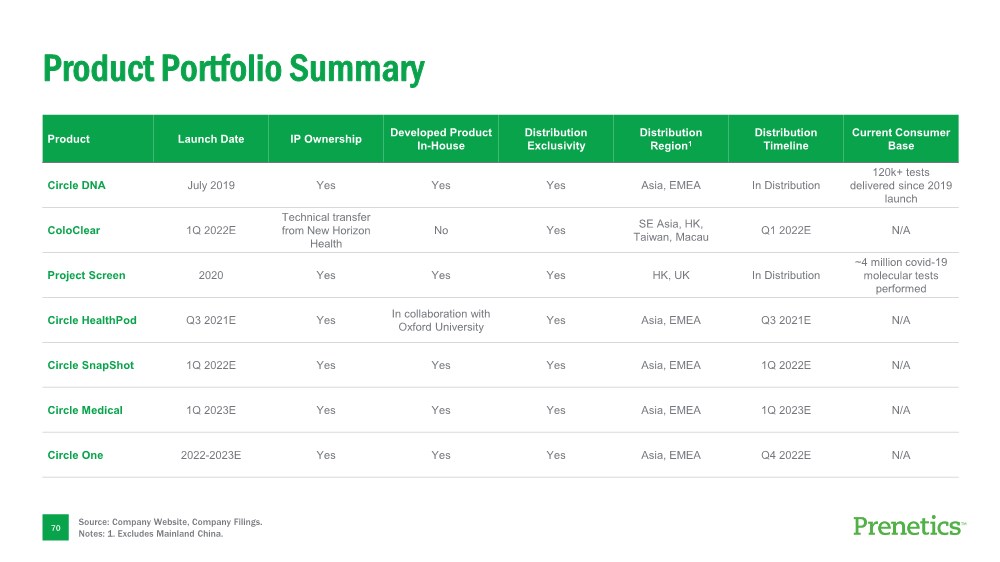This screenshot has height=562, width=1000.
Task: Select the New Horizon Health transfer cell
Action: (x=326, y=230)
